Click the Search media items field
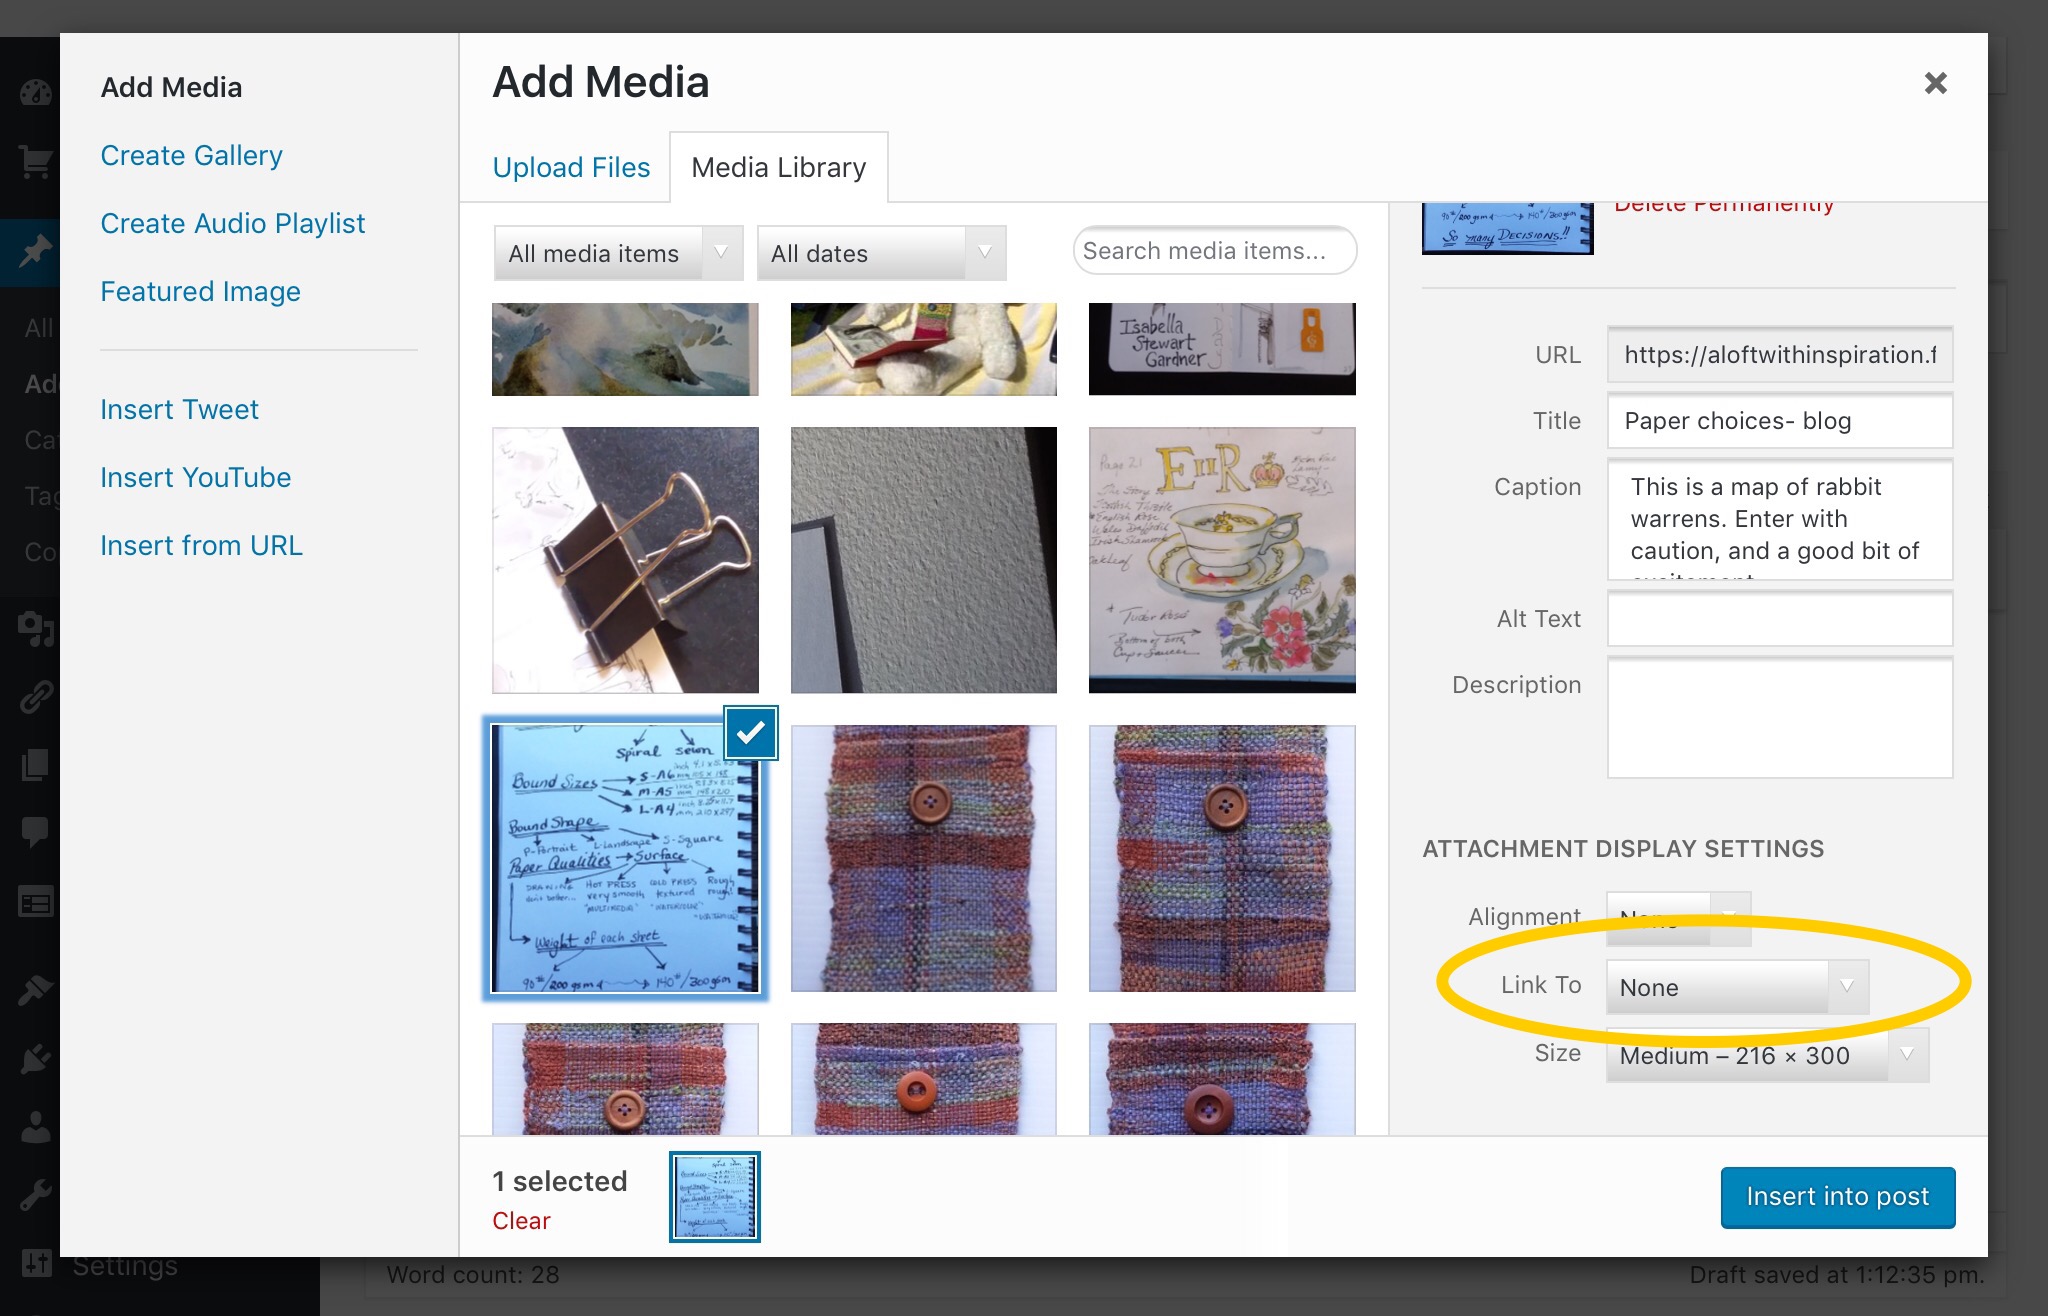The width and height of the screenshot is (2048, 1316). (x=1214, y=251)
